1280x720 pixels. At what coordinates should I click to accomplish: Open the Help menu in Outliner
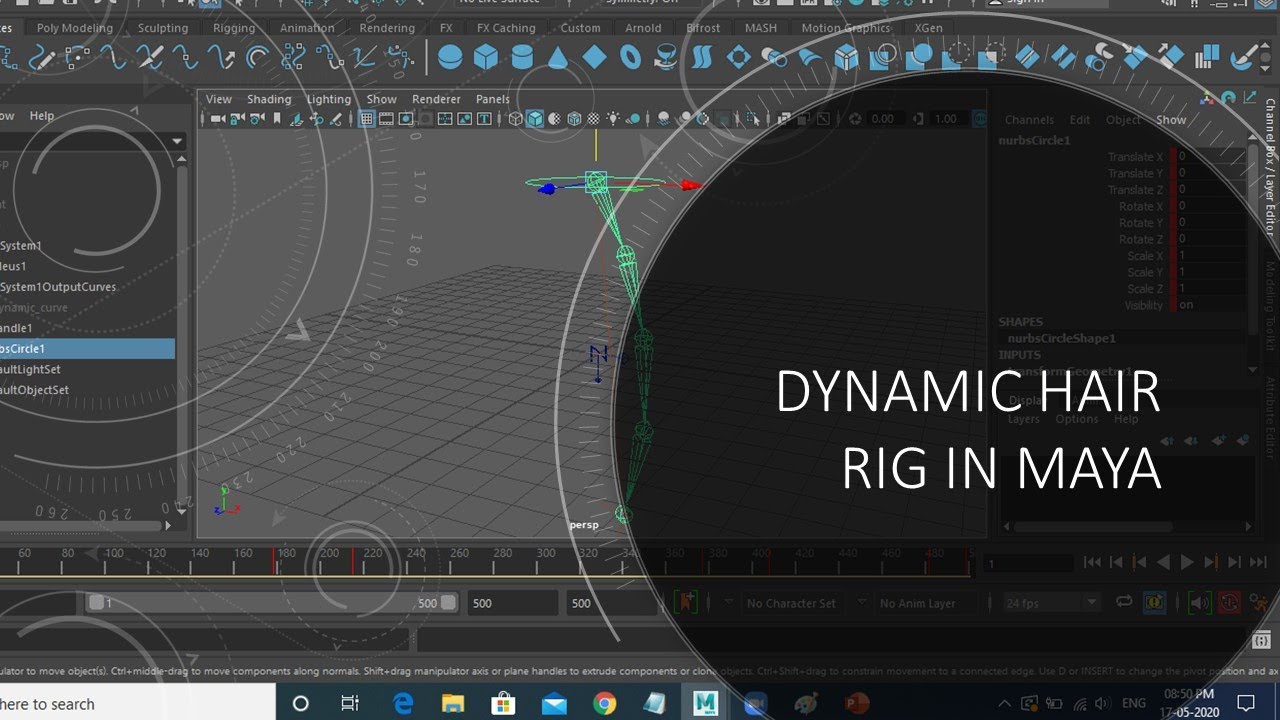41,116
